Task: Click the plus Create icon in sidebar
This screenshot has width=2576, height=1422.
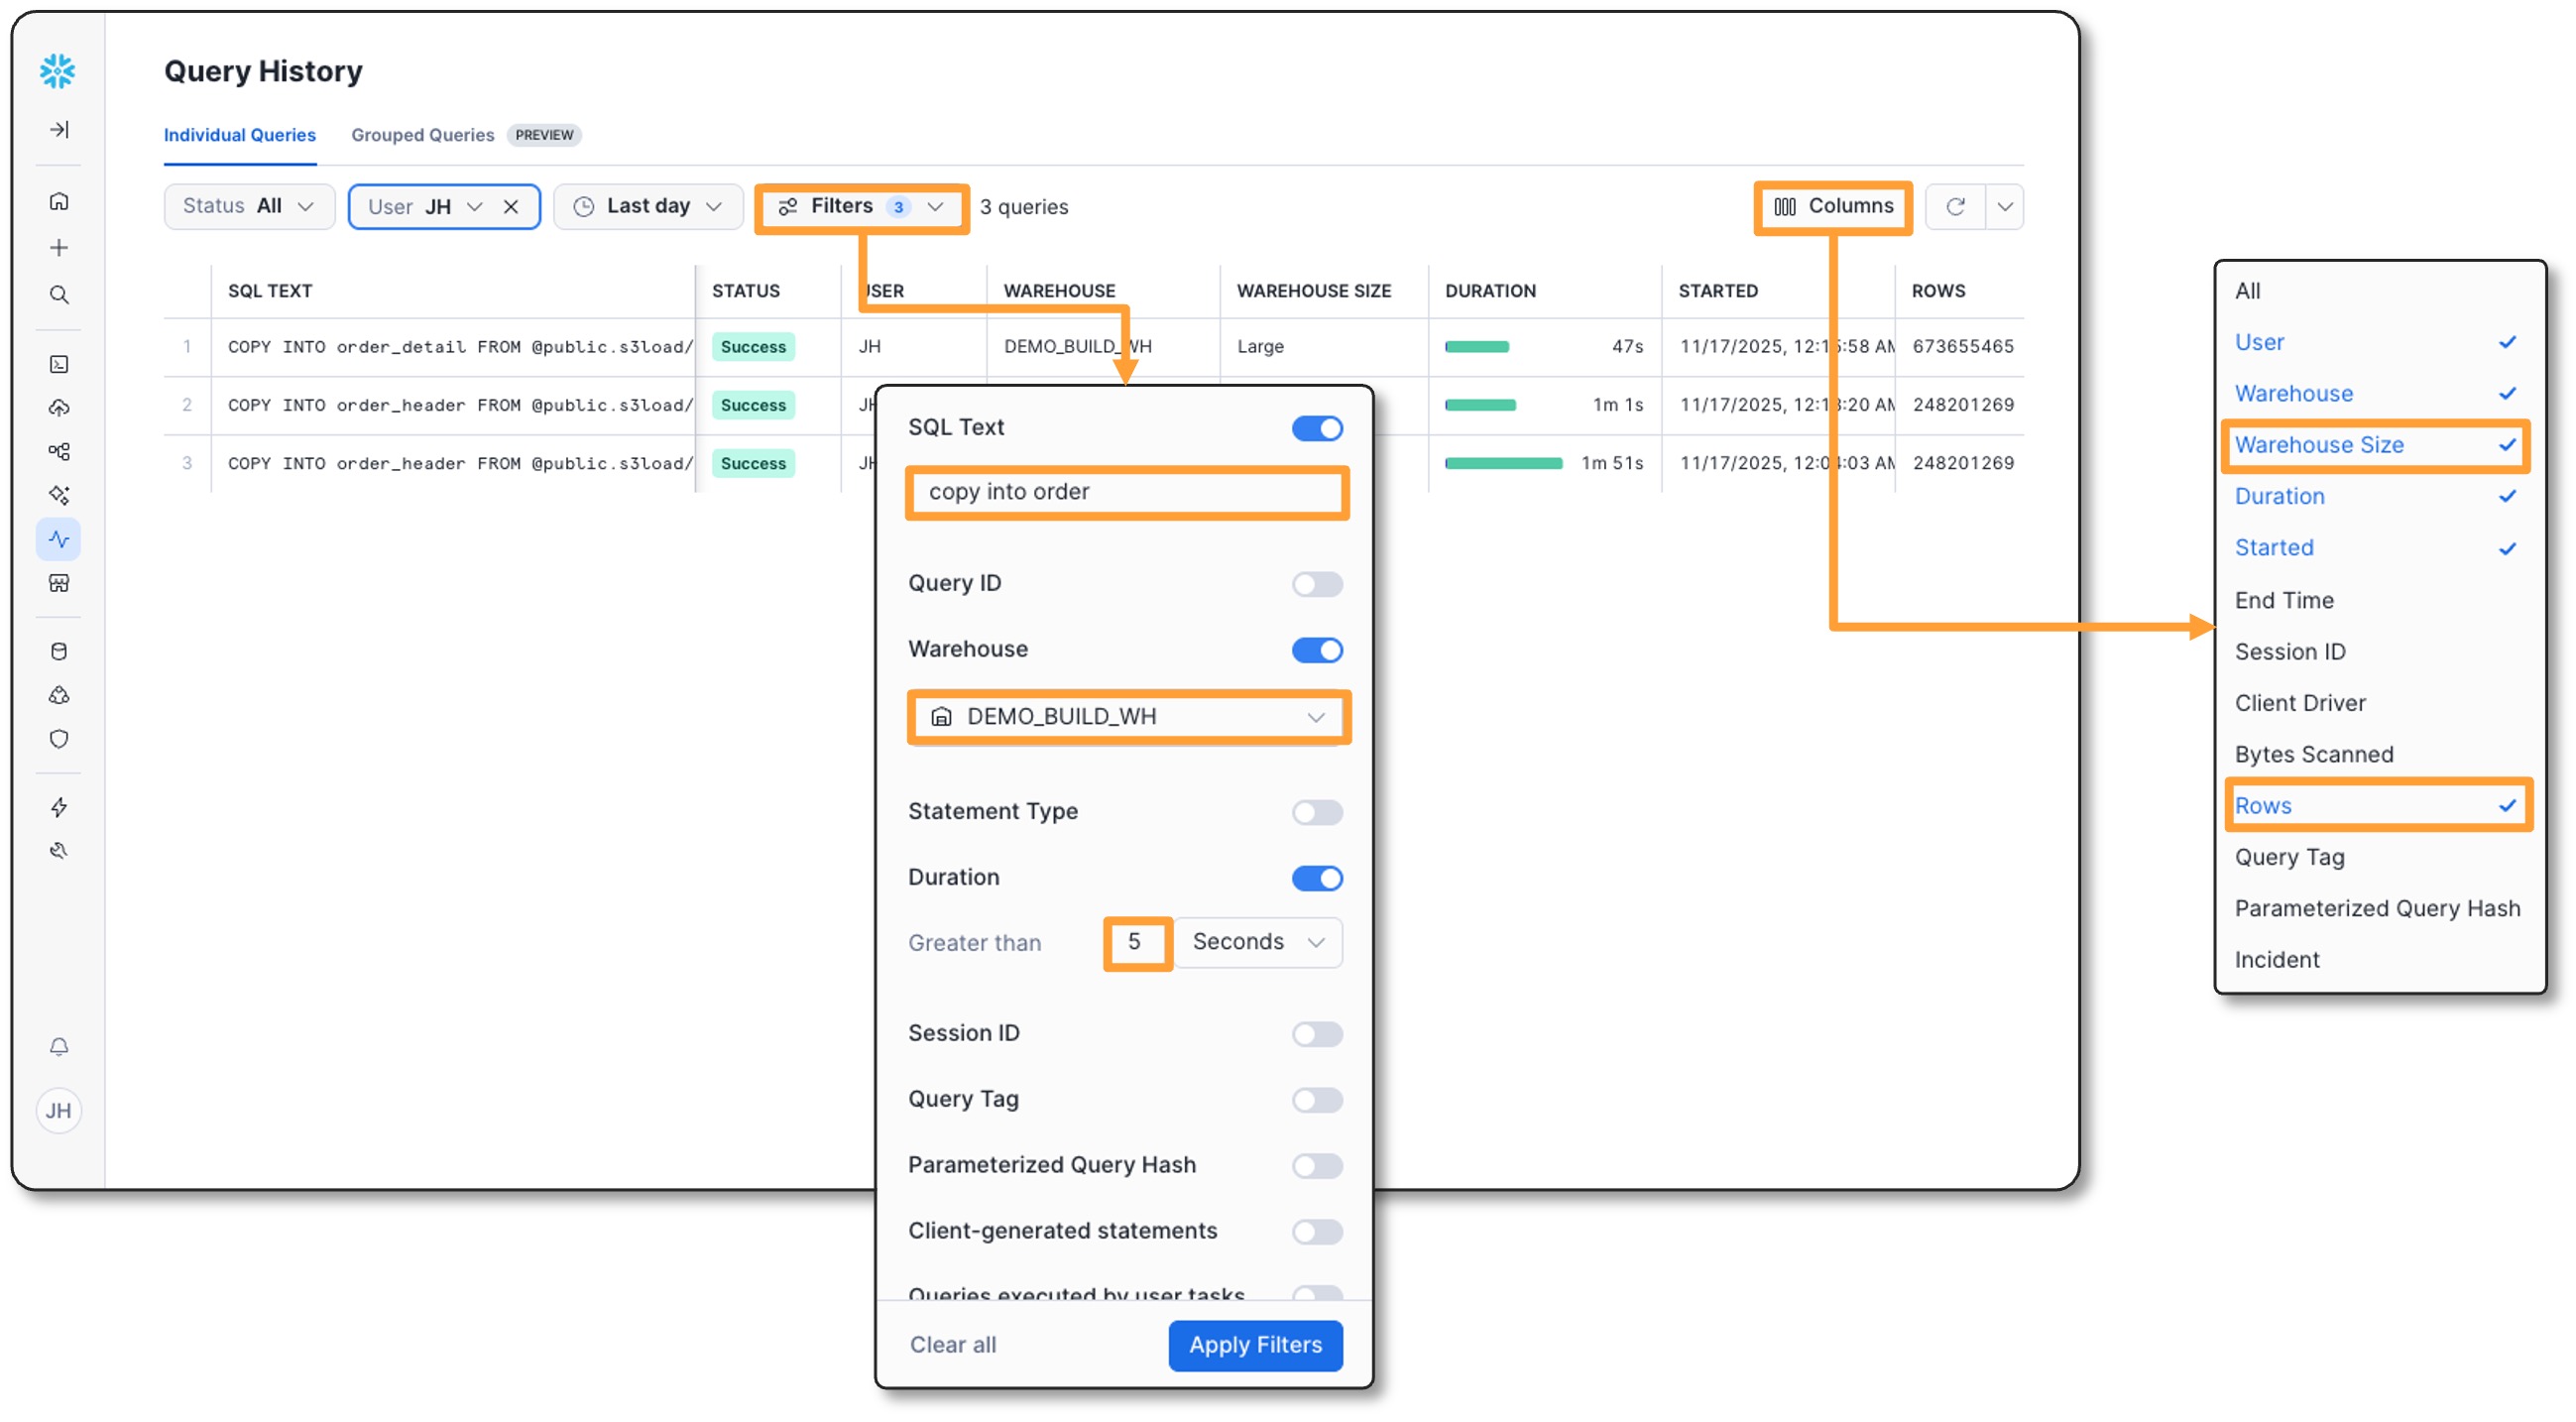Action: (x=59, y=248)
